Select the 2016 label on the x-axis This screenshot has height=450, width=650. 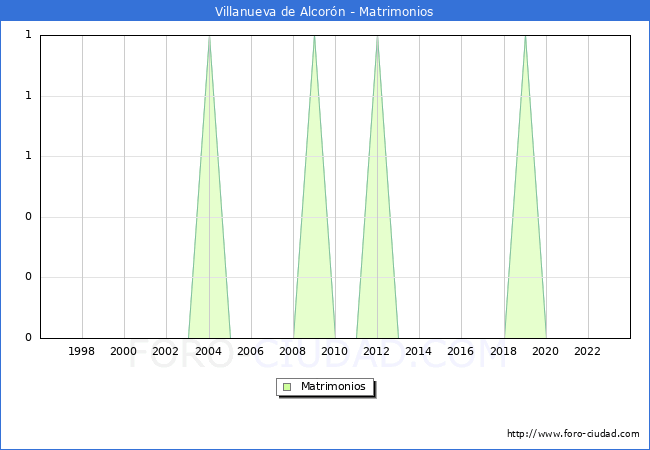pos(461,351)
